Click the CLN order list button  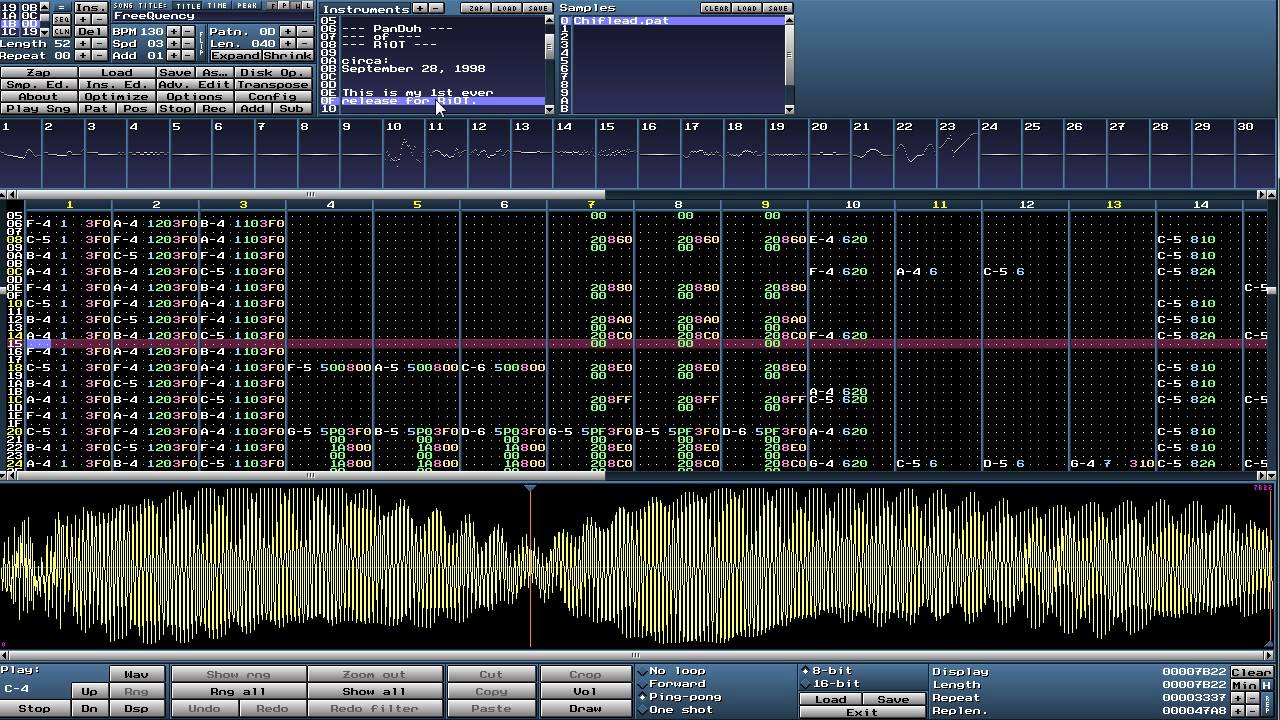[x=62, y=31]
